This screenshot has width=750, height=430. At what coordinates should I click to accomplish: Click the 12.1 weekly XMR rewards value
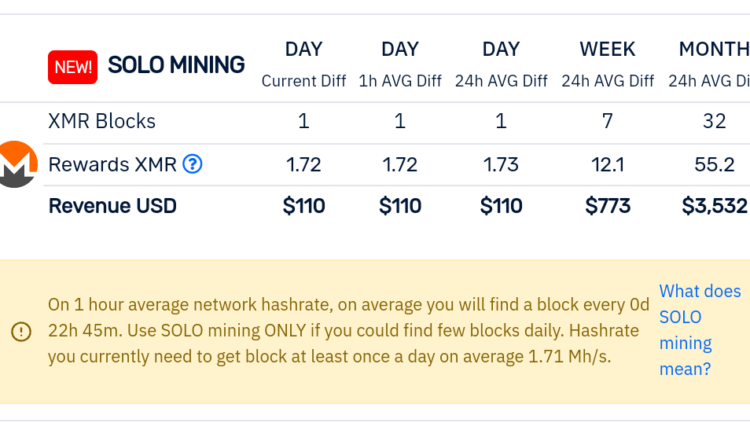coord(607,164)
